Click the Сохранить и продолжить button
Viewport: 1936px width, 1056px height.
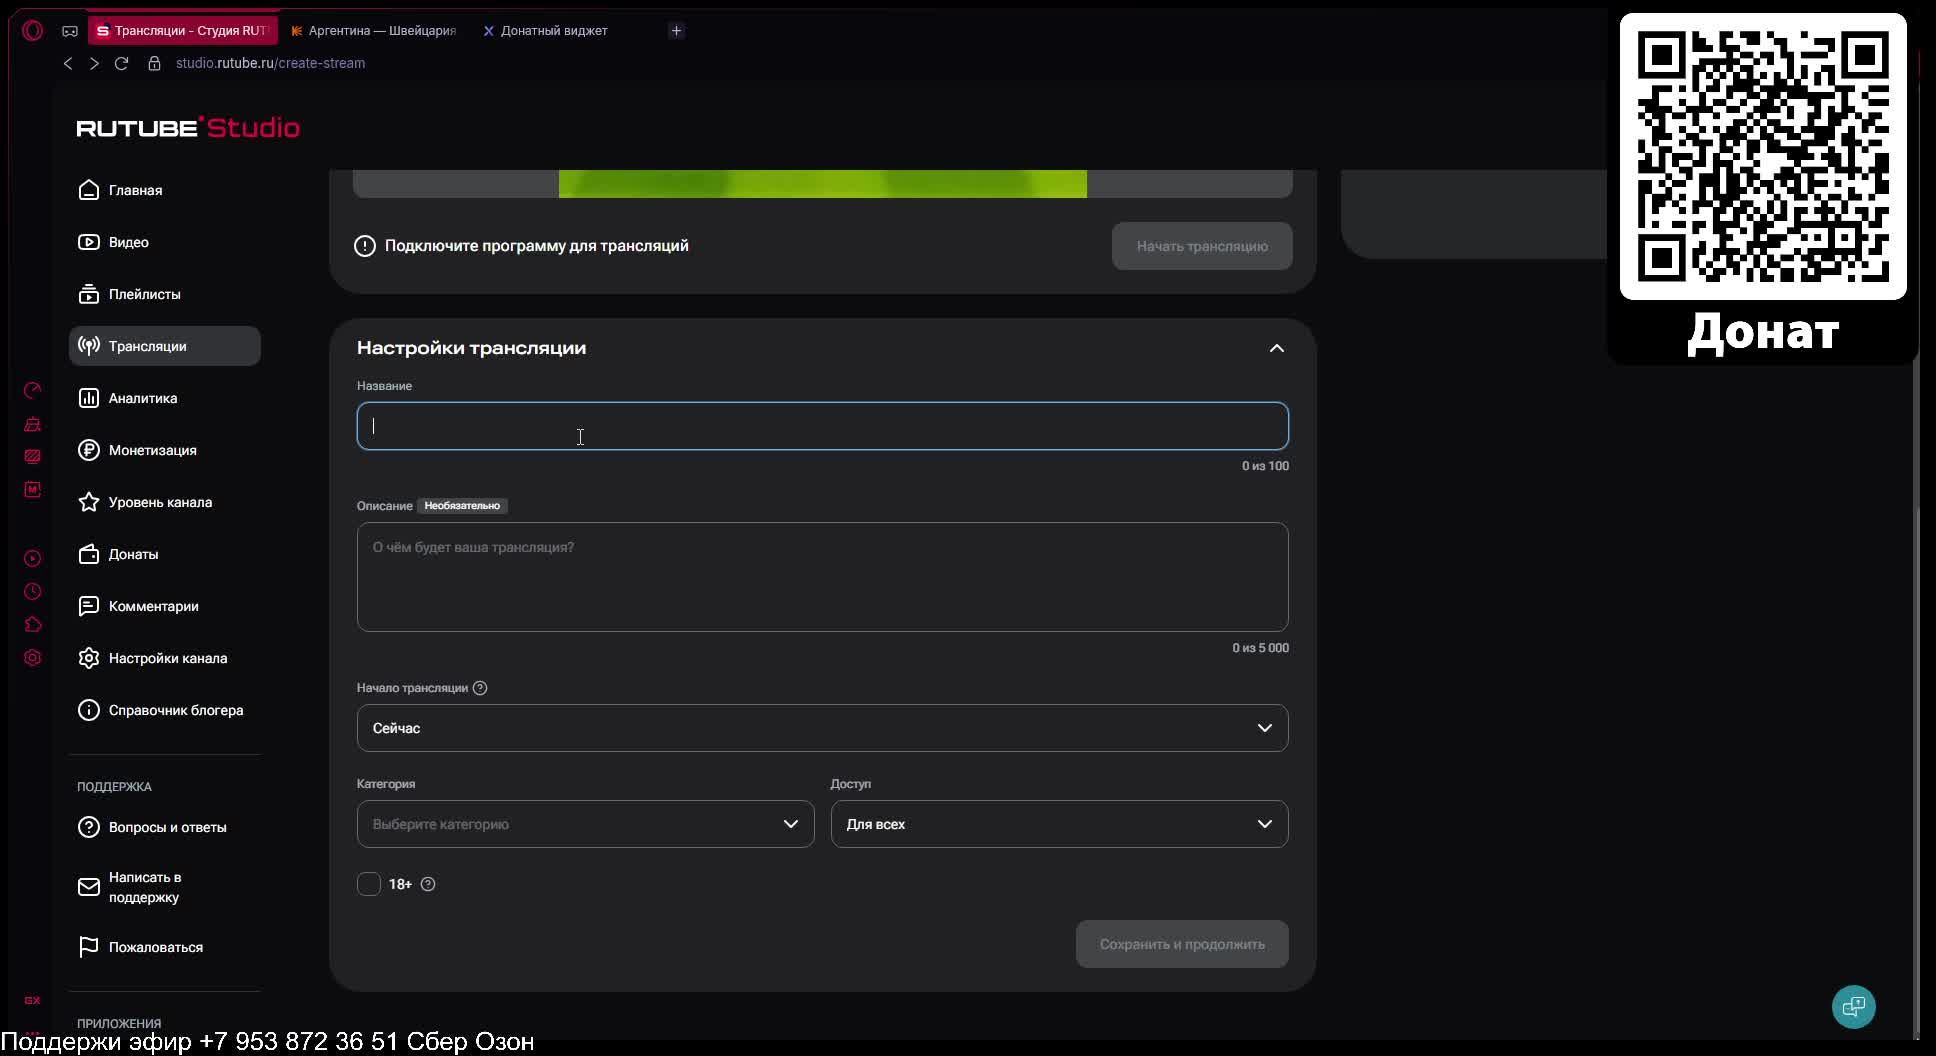1182,944
